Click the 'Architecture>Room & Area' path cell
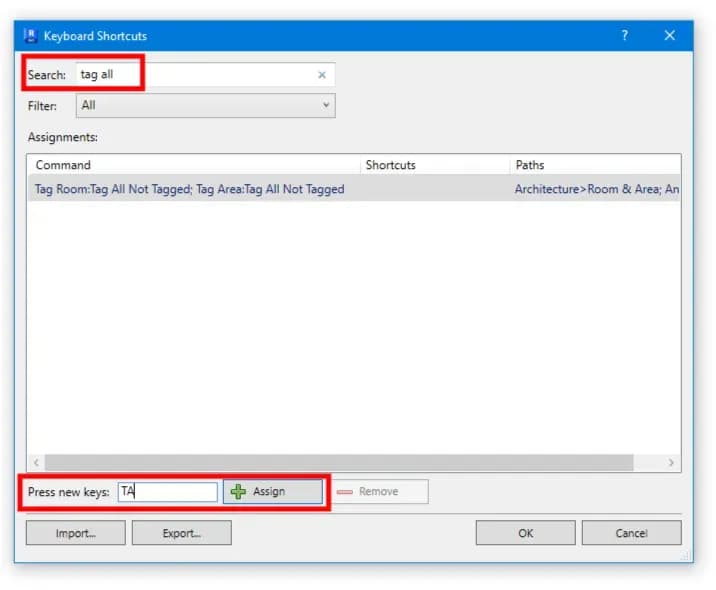Image resolution: width=716 pixels, height=590 pixels. 597,189
